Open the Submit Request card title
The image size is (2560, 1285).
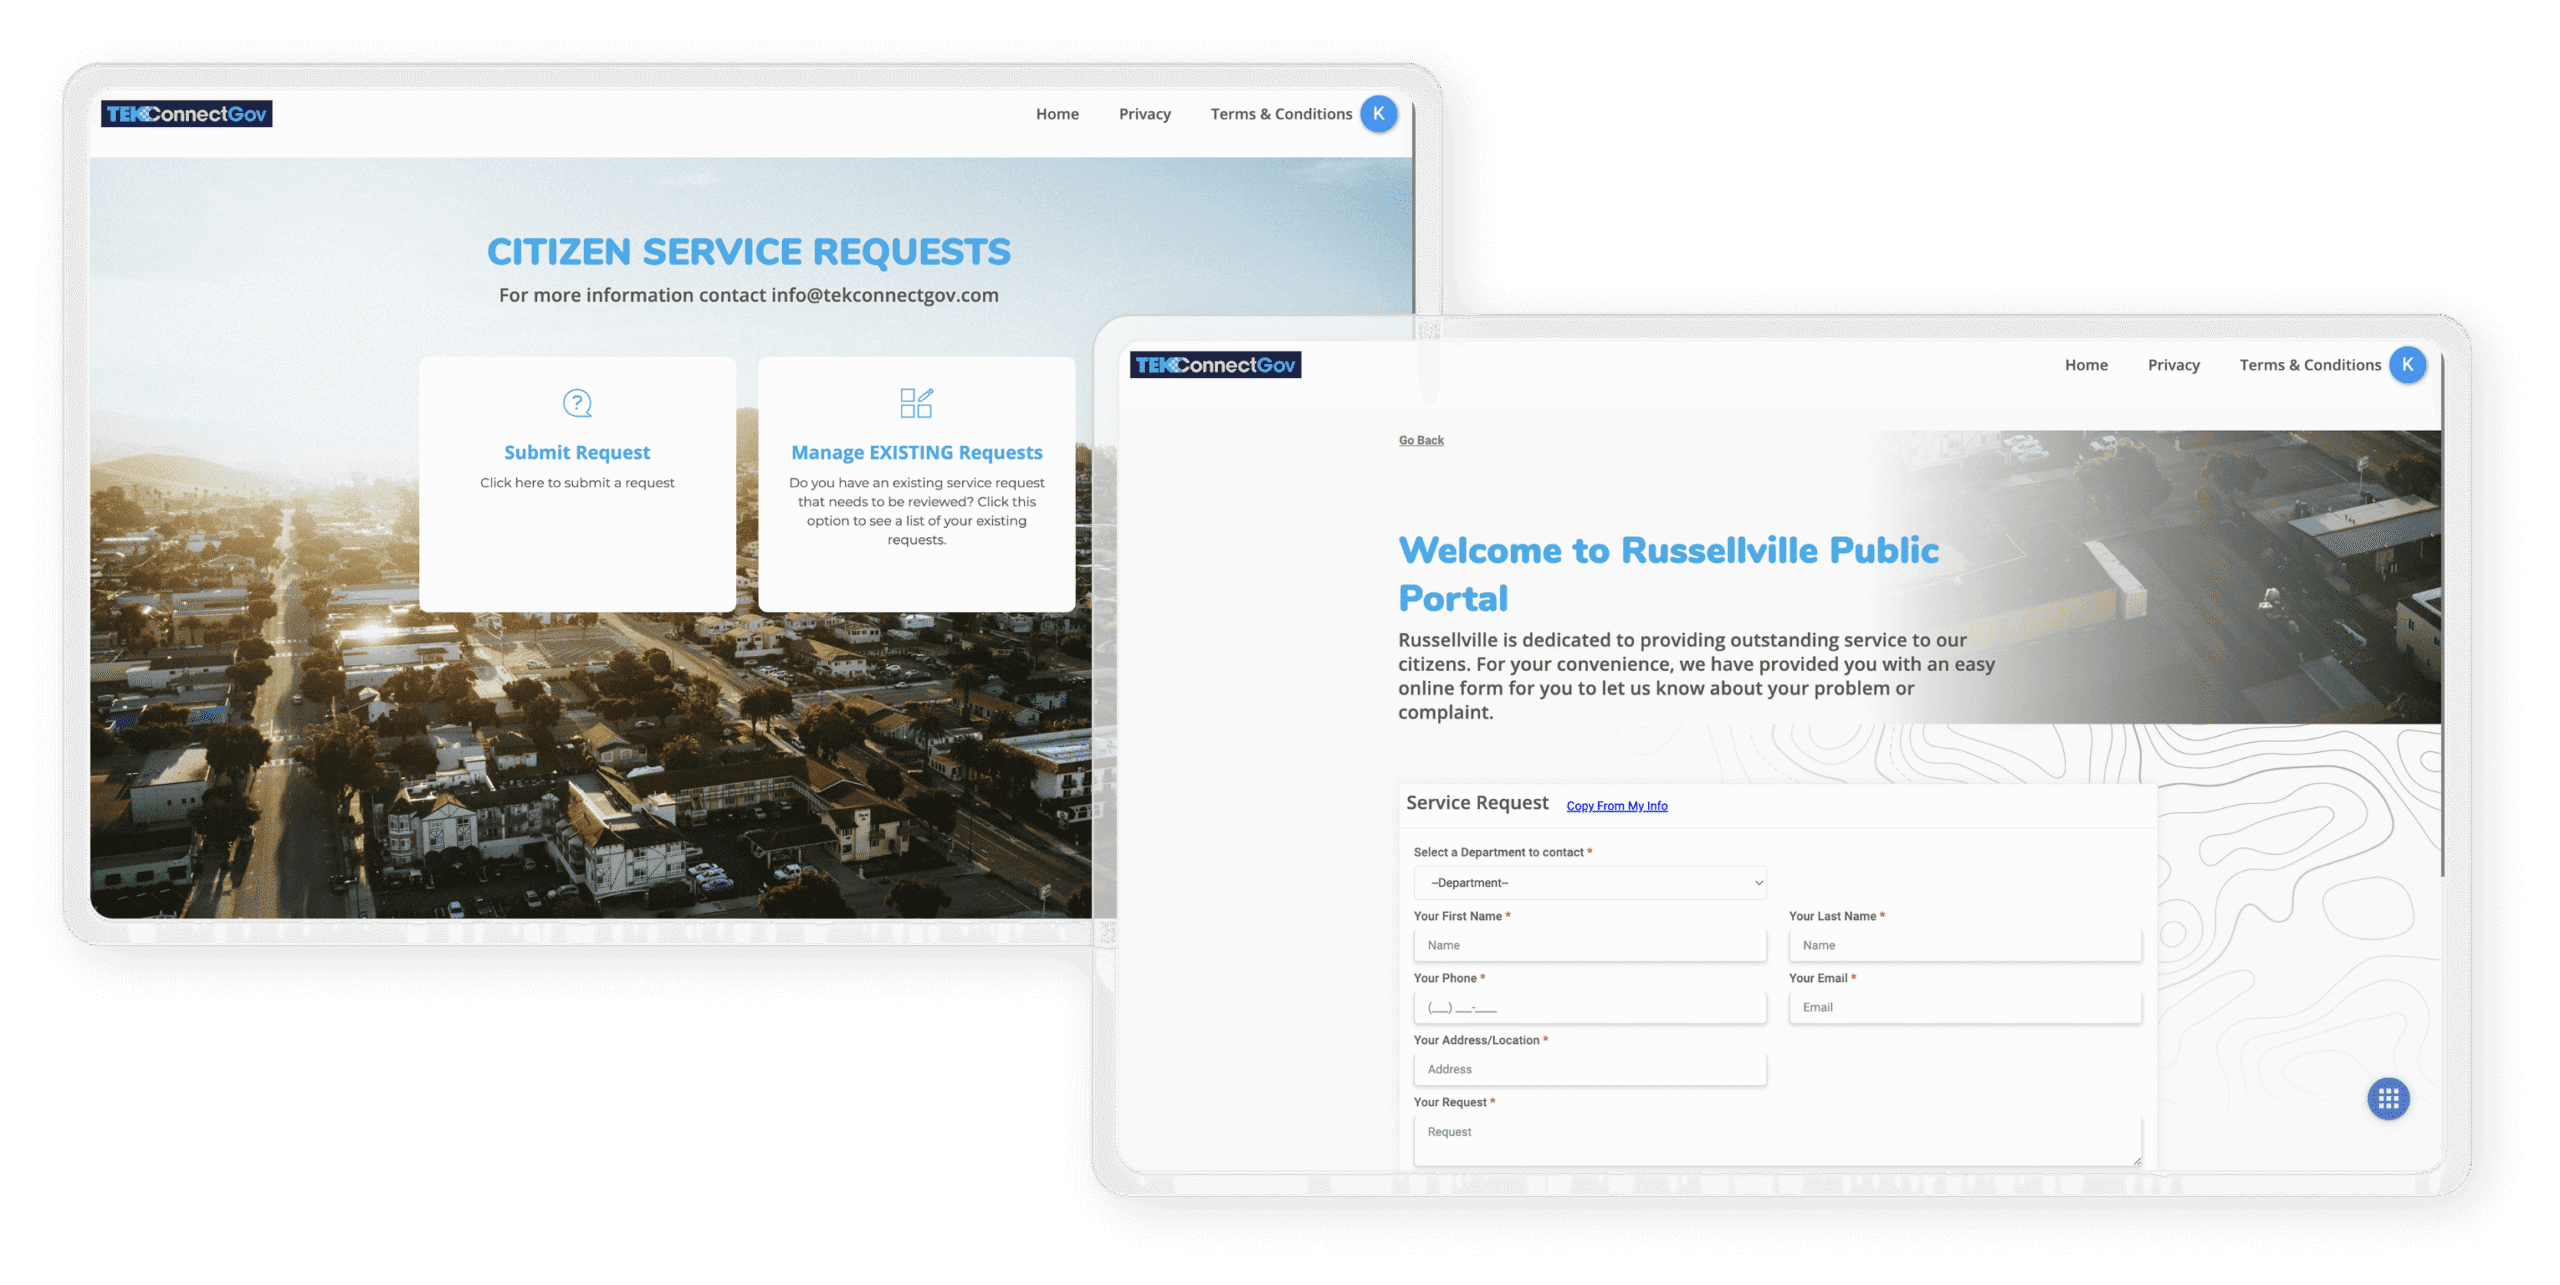[577, 453]
